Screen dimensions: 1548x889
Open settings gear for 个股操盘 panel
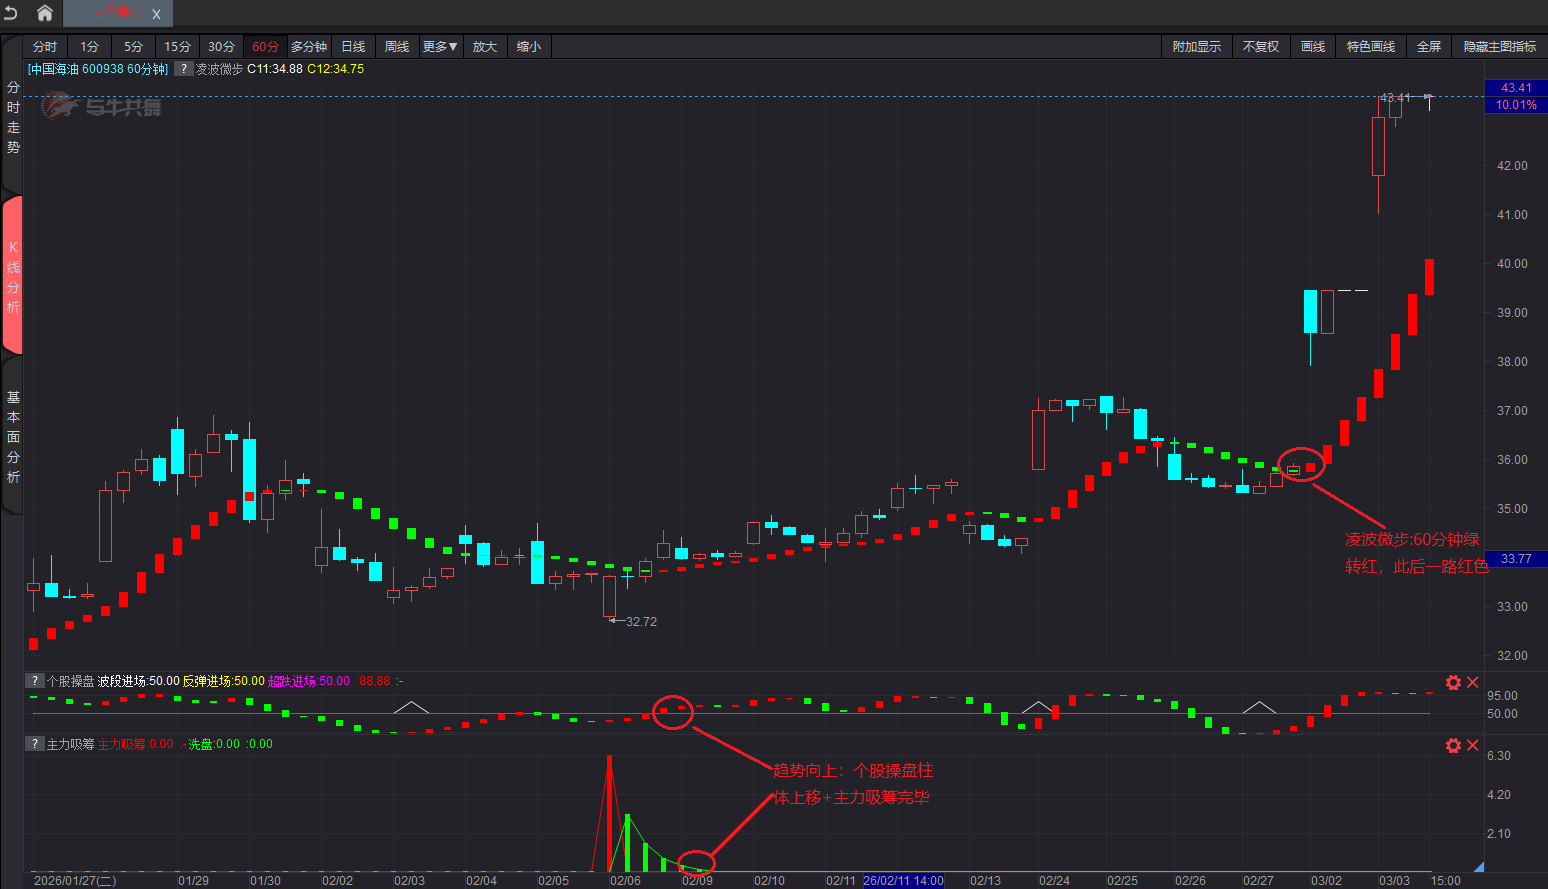tap(1453, 683)
